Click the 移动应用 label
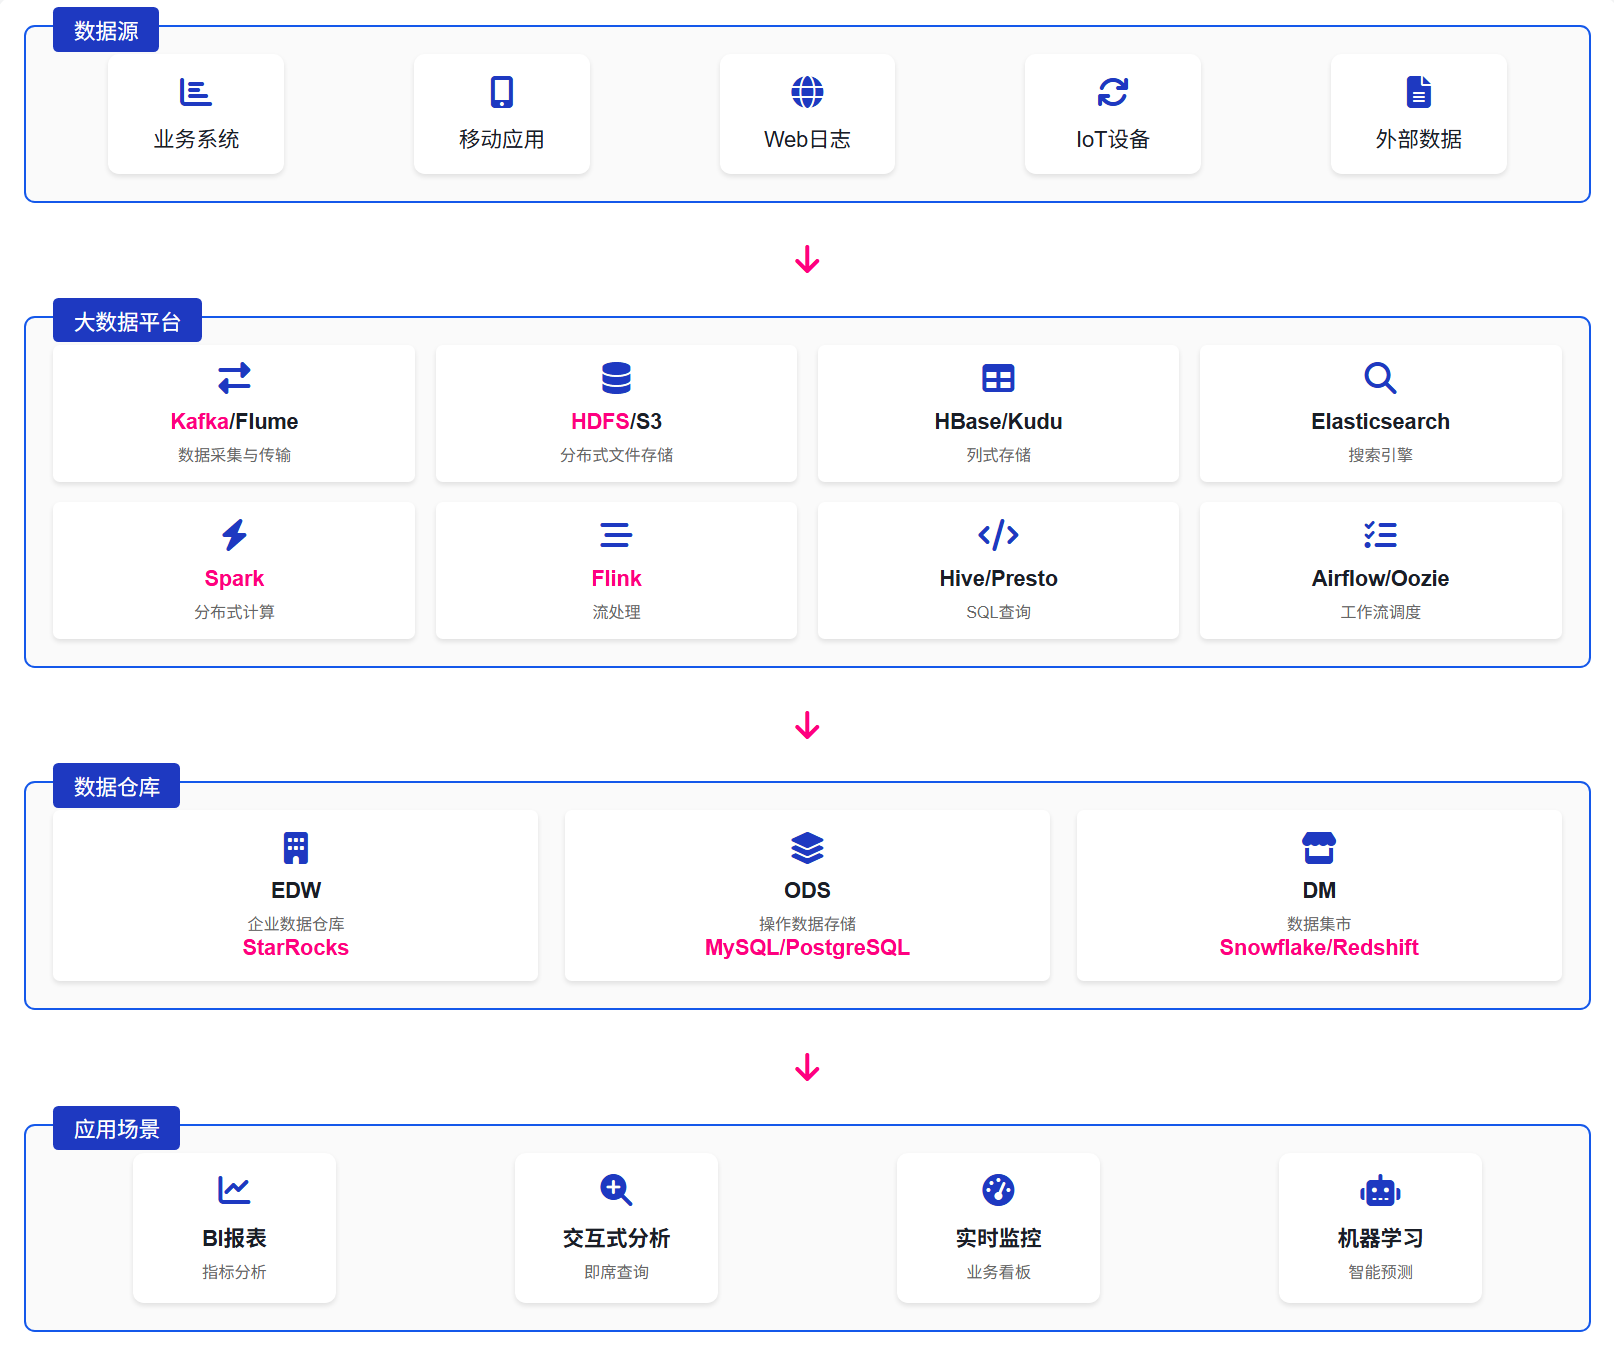Image resolution: width=1614 pixels, height=1350 pixels. tap(502, 139)
